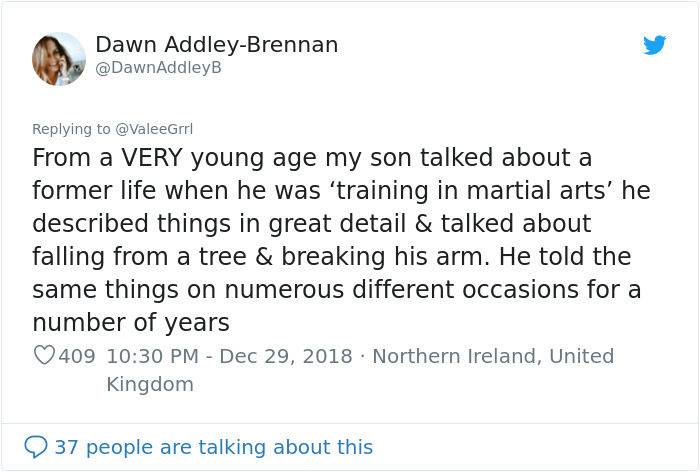
Task: Click the speech bubble conversation icon
Action: (35, 446)
